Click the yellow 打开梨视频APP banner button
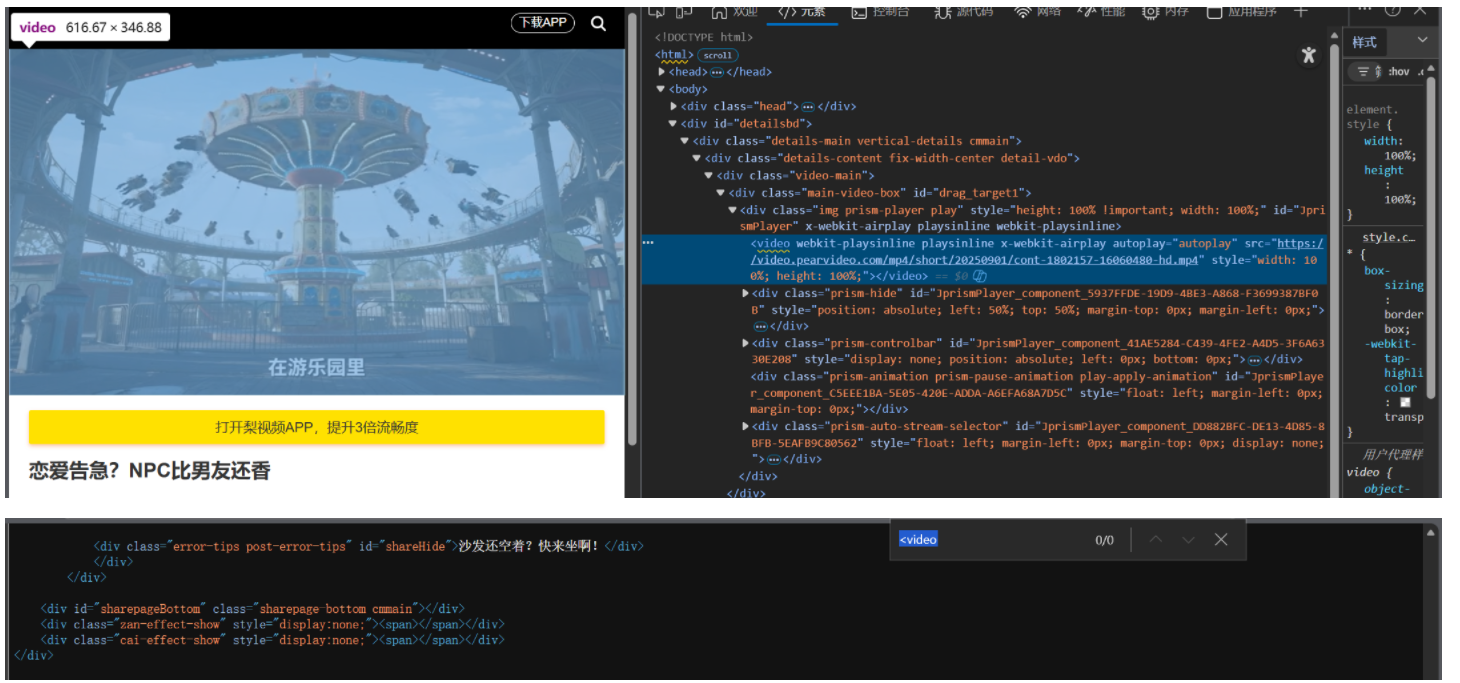The image size is (1460, 683). coord(317,427)
